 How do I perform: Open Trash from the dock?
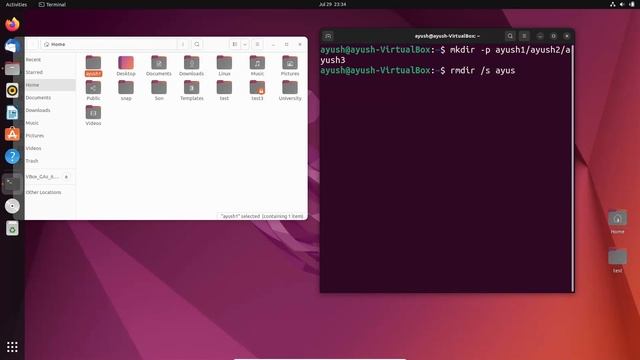click(x=12, y=228)
